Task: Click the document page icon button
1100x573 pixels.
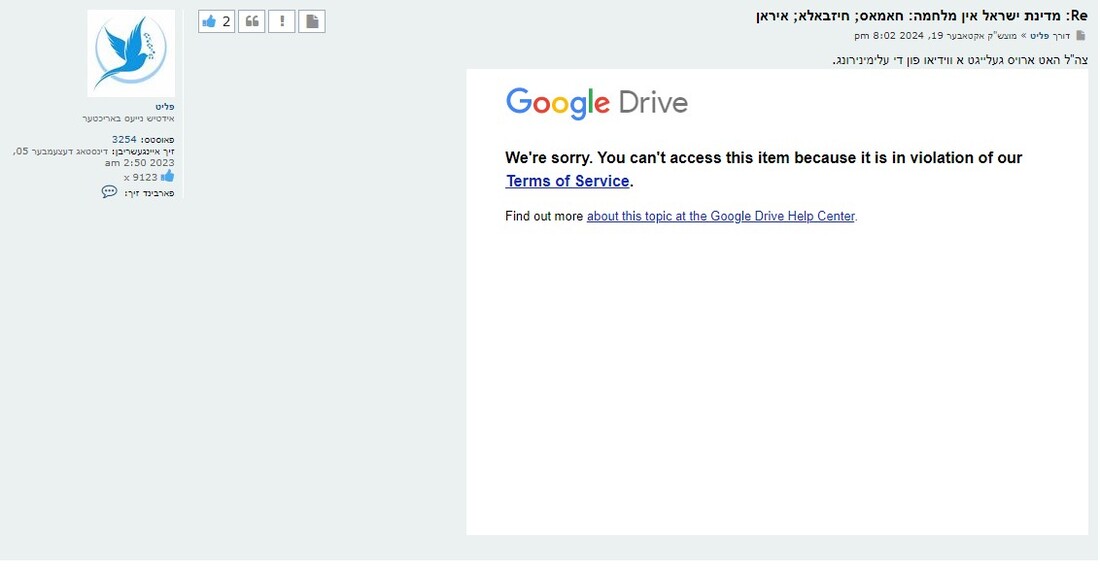Action: [x=312, y=22]
